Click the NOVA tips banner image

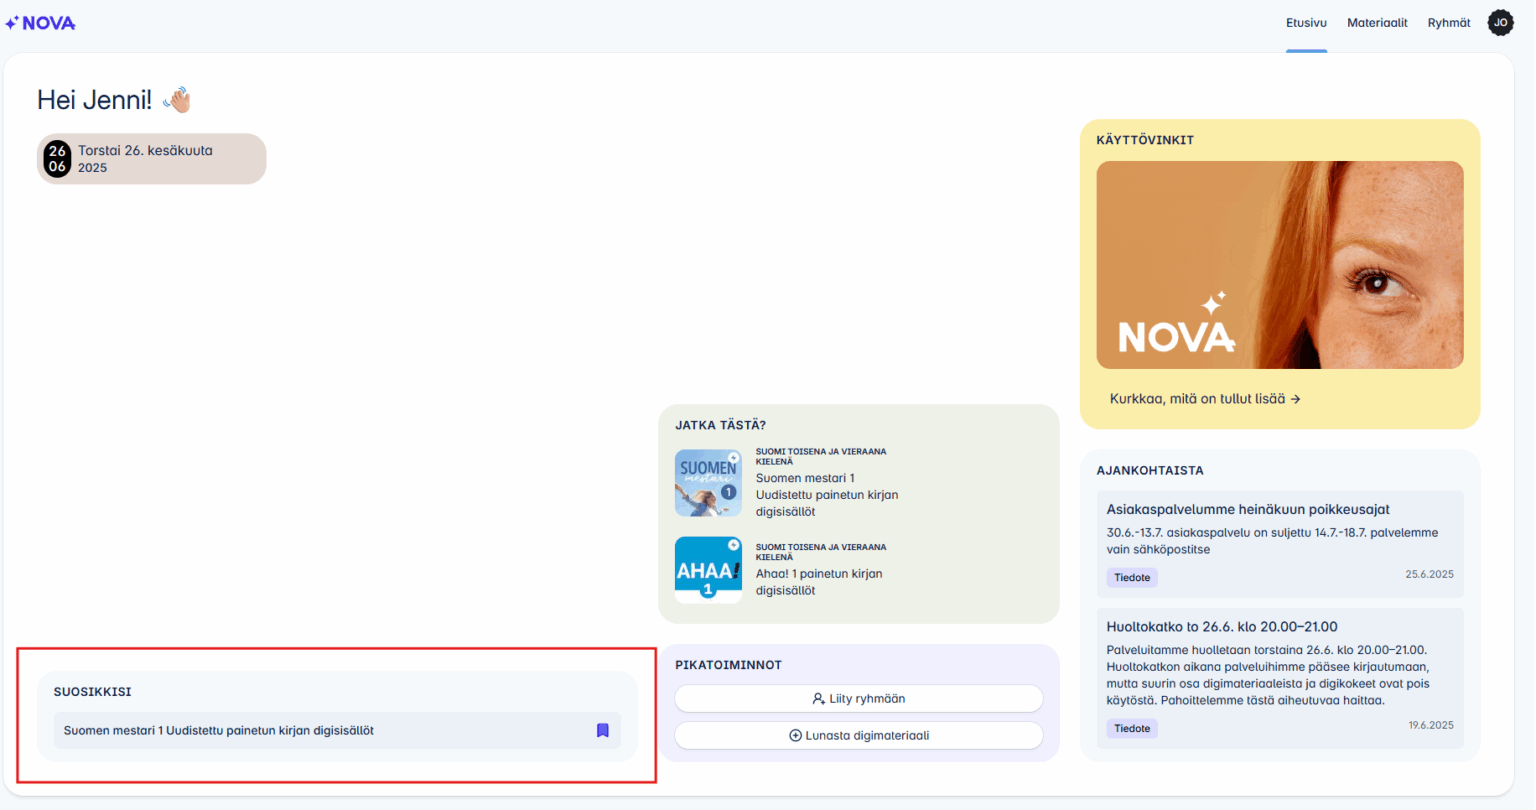pos(1279,265)
